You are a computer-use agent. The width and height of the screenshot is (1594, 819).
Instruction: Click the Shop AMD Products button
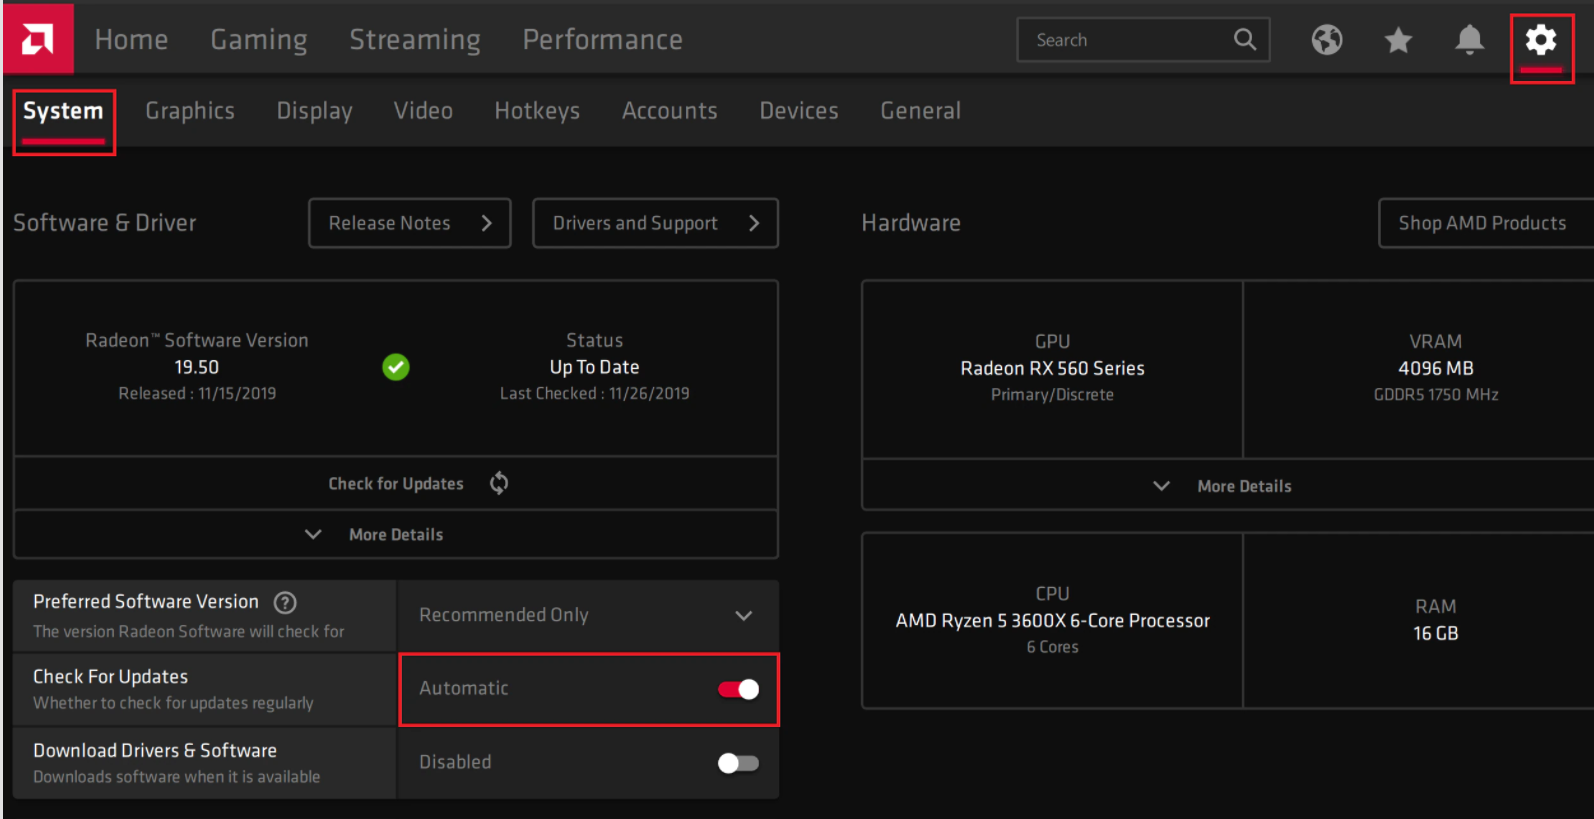[1482, 223]
